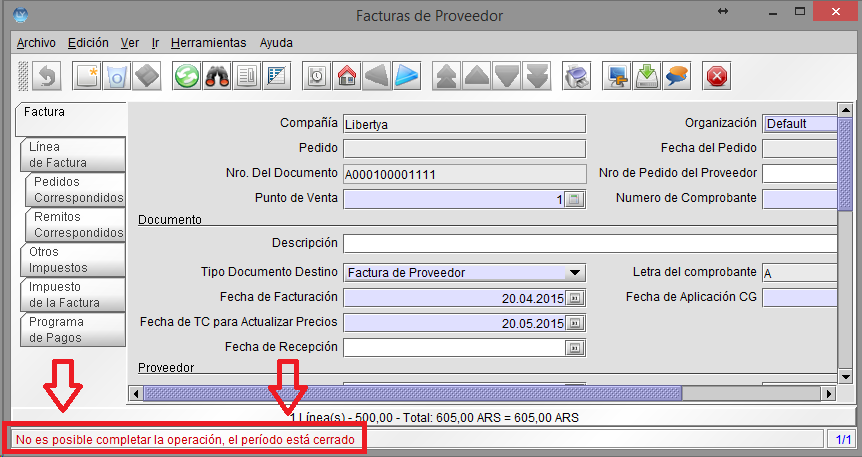This screenshot has height=457, width=862.
Task: Open the Archivo menu
Action: (x=36, y=43)
